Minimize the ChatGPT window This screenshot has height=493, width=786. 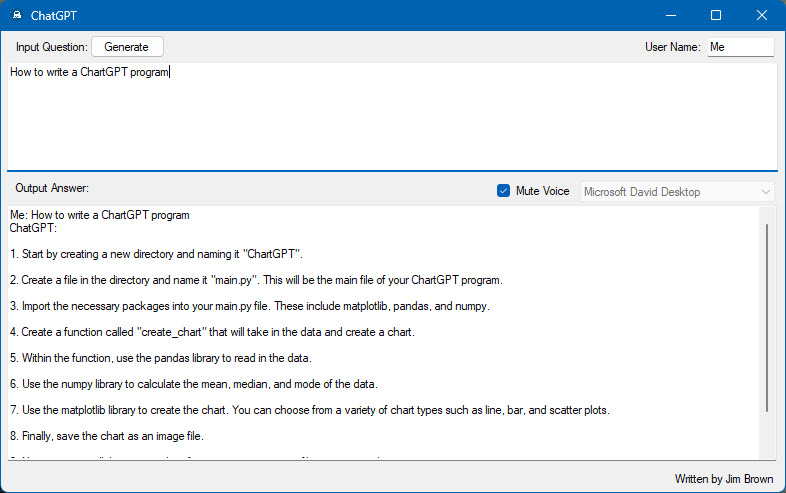click(671, 16)
